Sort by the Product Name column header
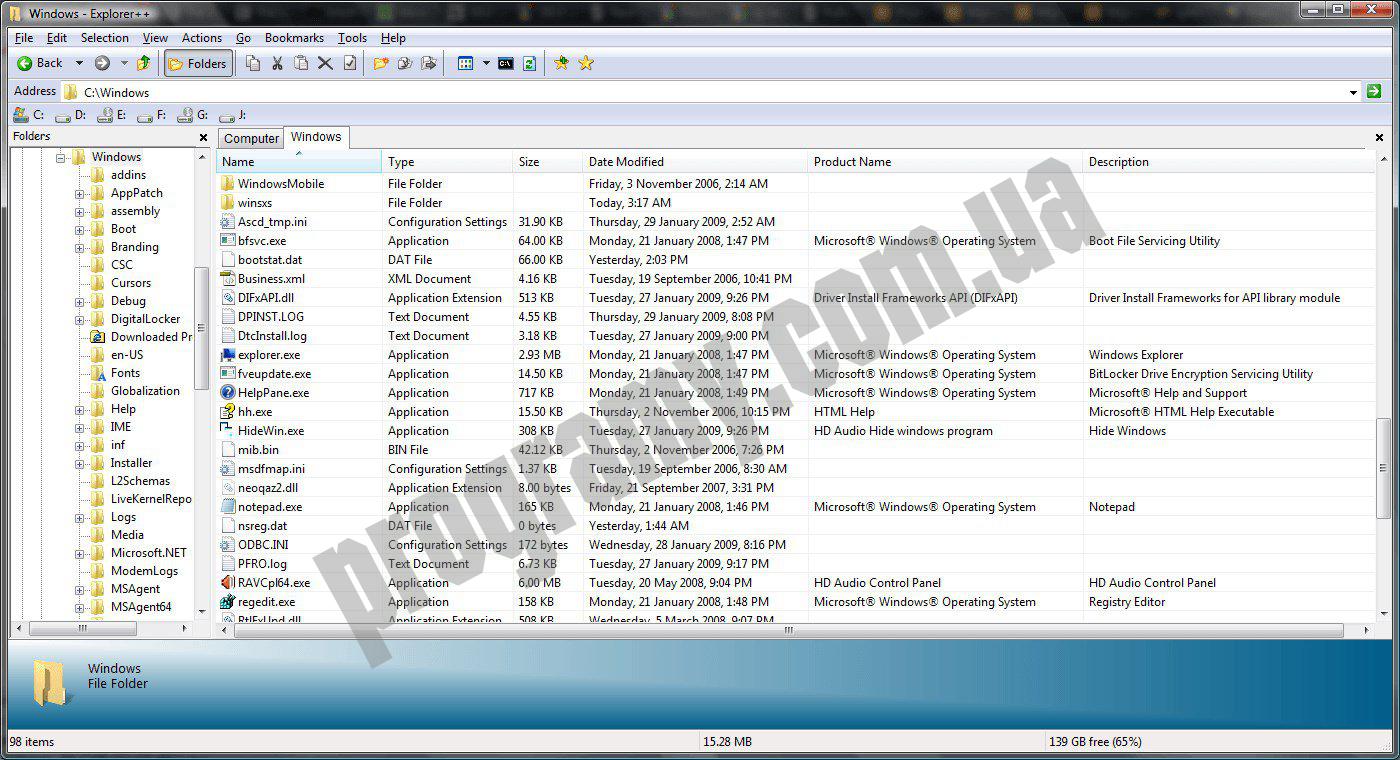This screenshot has width=1400, height=760. tap(945, 162)
